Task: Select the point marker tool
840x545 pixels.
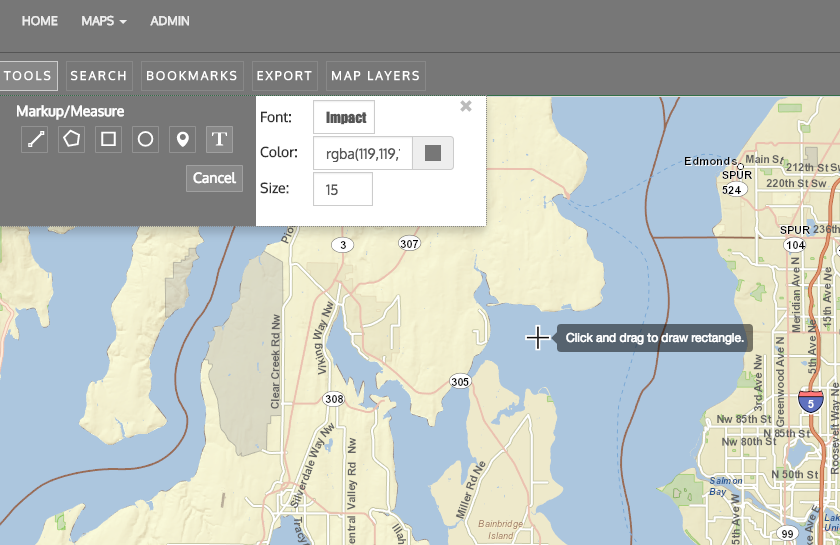Action: (182, 140)
